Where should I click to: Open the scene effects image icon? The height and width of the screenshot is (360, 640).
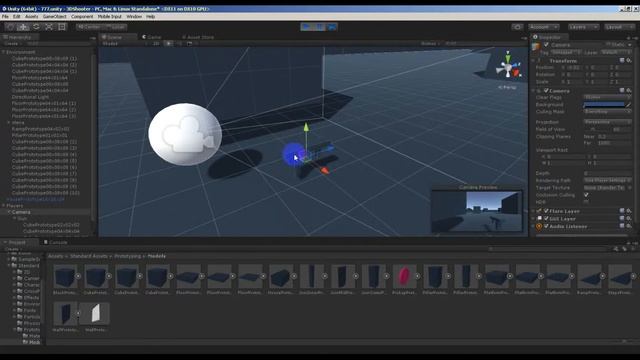point(189,43)
